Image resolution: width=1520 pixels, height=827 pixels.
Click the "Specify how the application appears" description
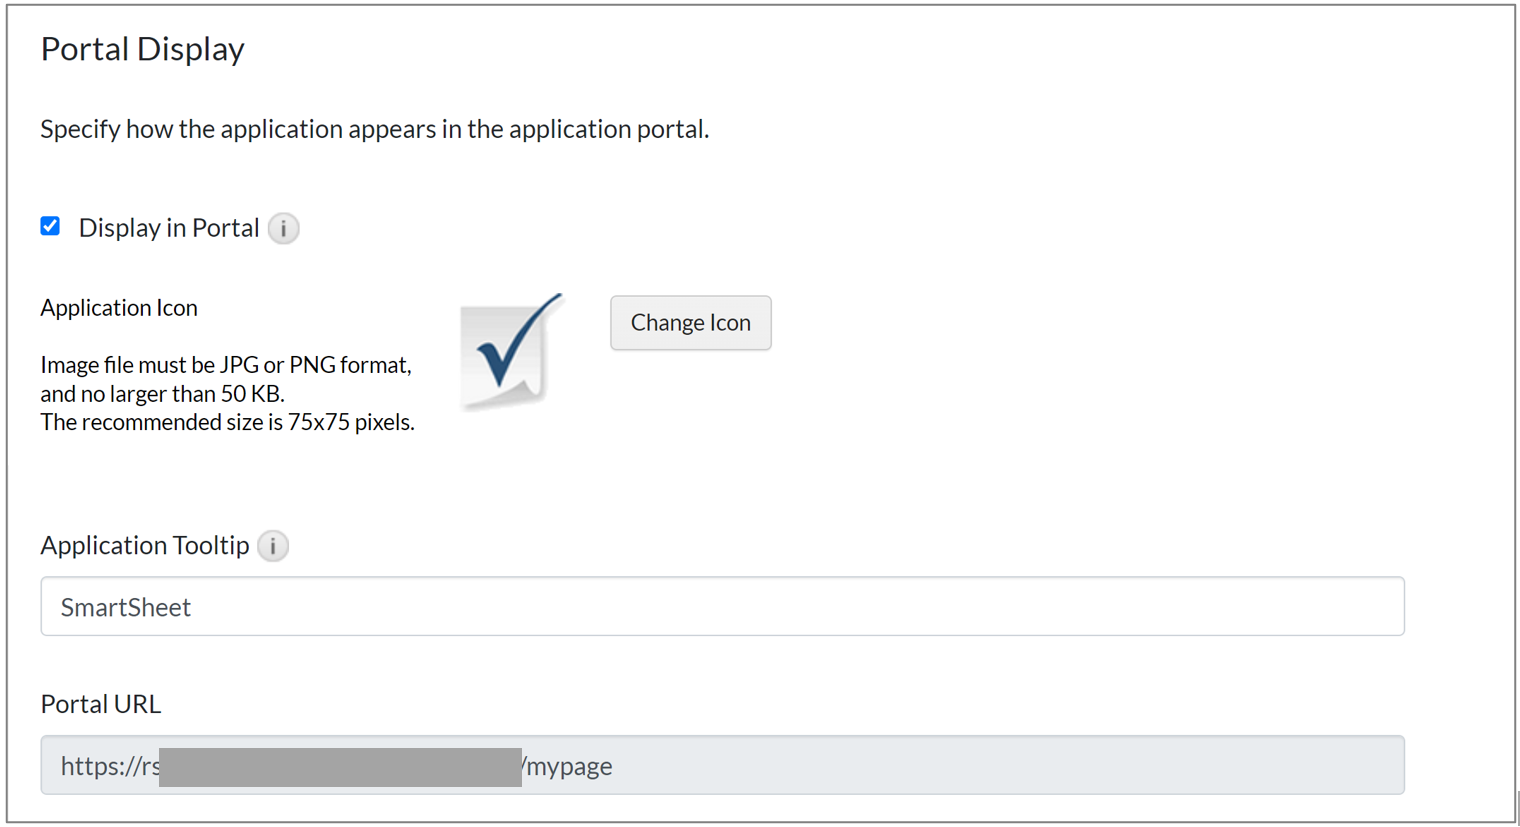coord(374,129)
